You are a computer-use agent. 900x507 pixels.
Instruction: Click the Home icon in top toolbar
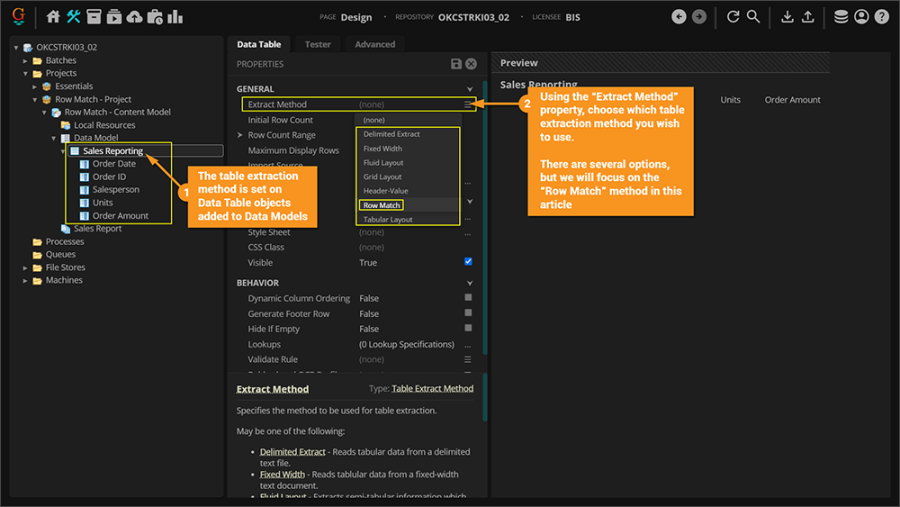(x=53, y=17)
